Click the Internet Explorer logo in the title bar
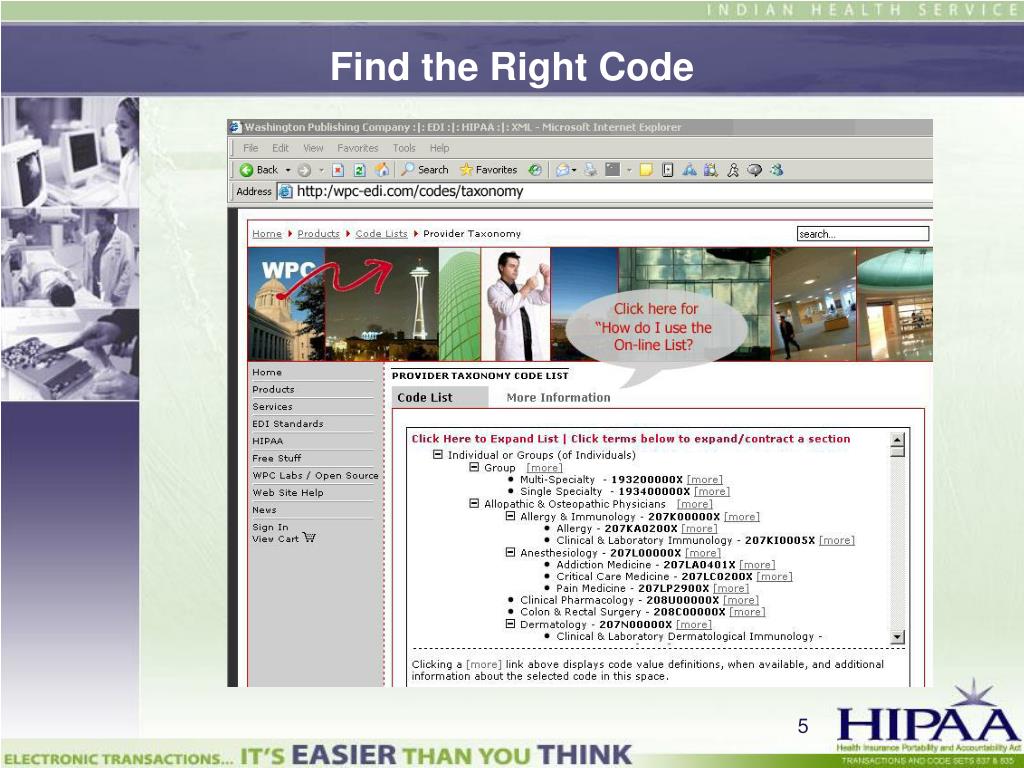 tap(235, 127)
